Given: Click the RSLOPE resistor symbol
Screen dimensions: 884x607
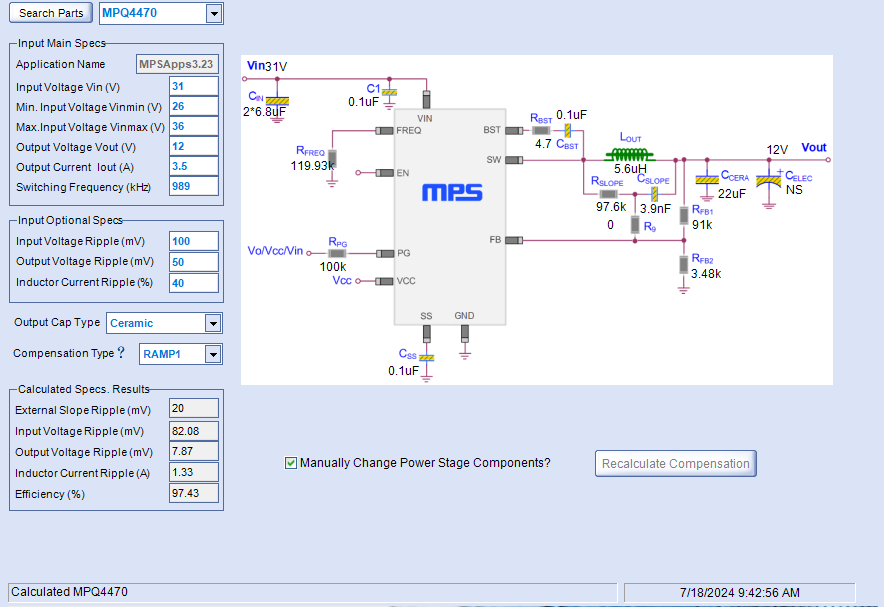Looking at the screenshot, I should [608, 194].
